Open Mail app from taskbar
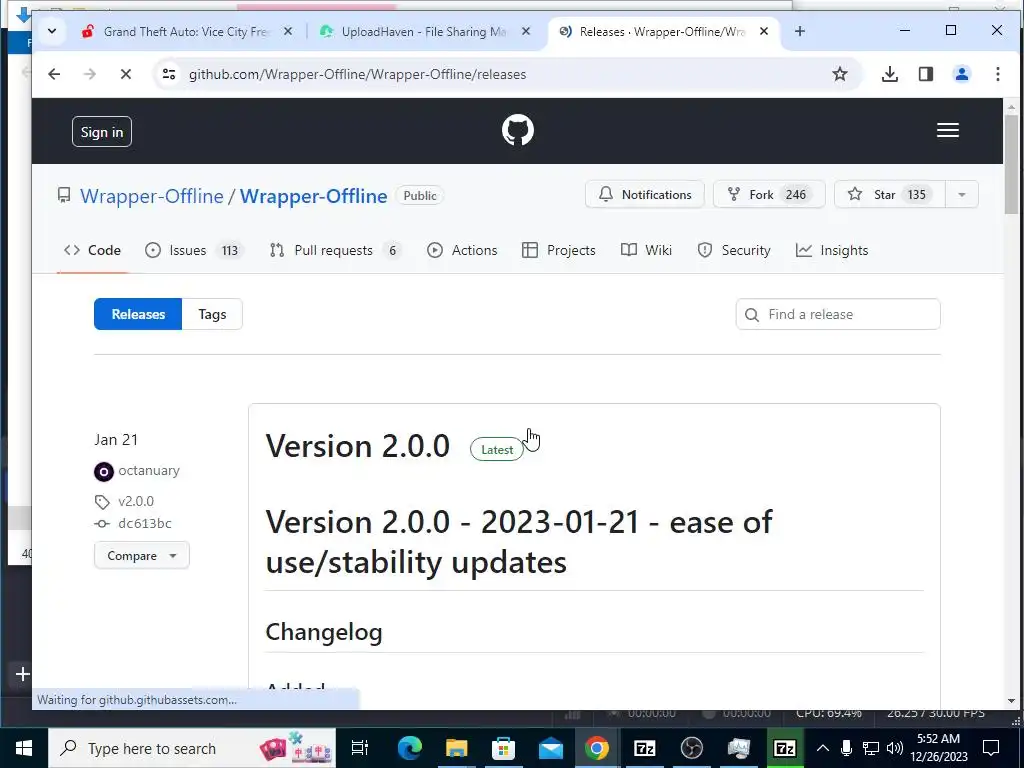 point(551,748)
